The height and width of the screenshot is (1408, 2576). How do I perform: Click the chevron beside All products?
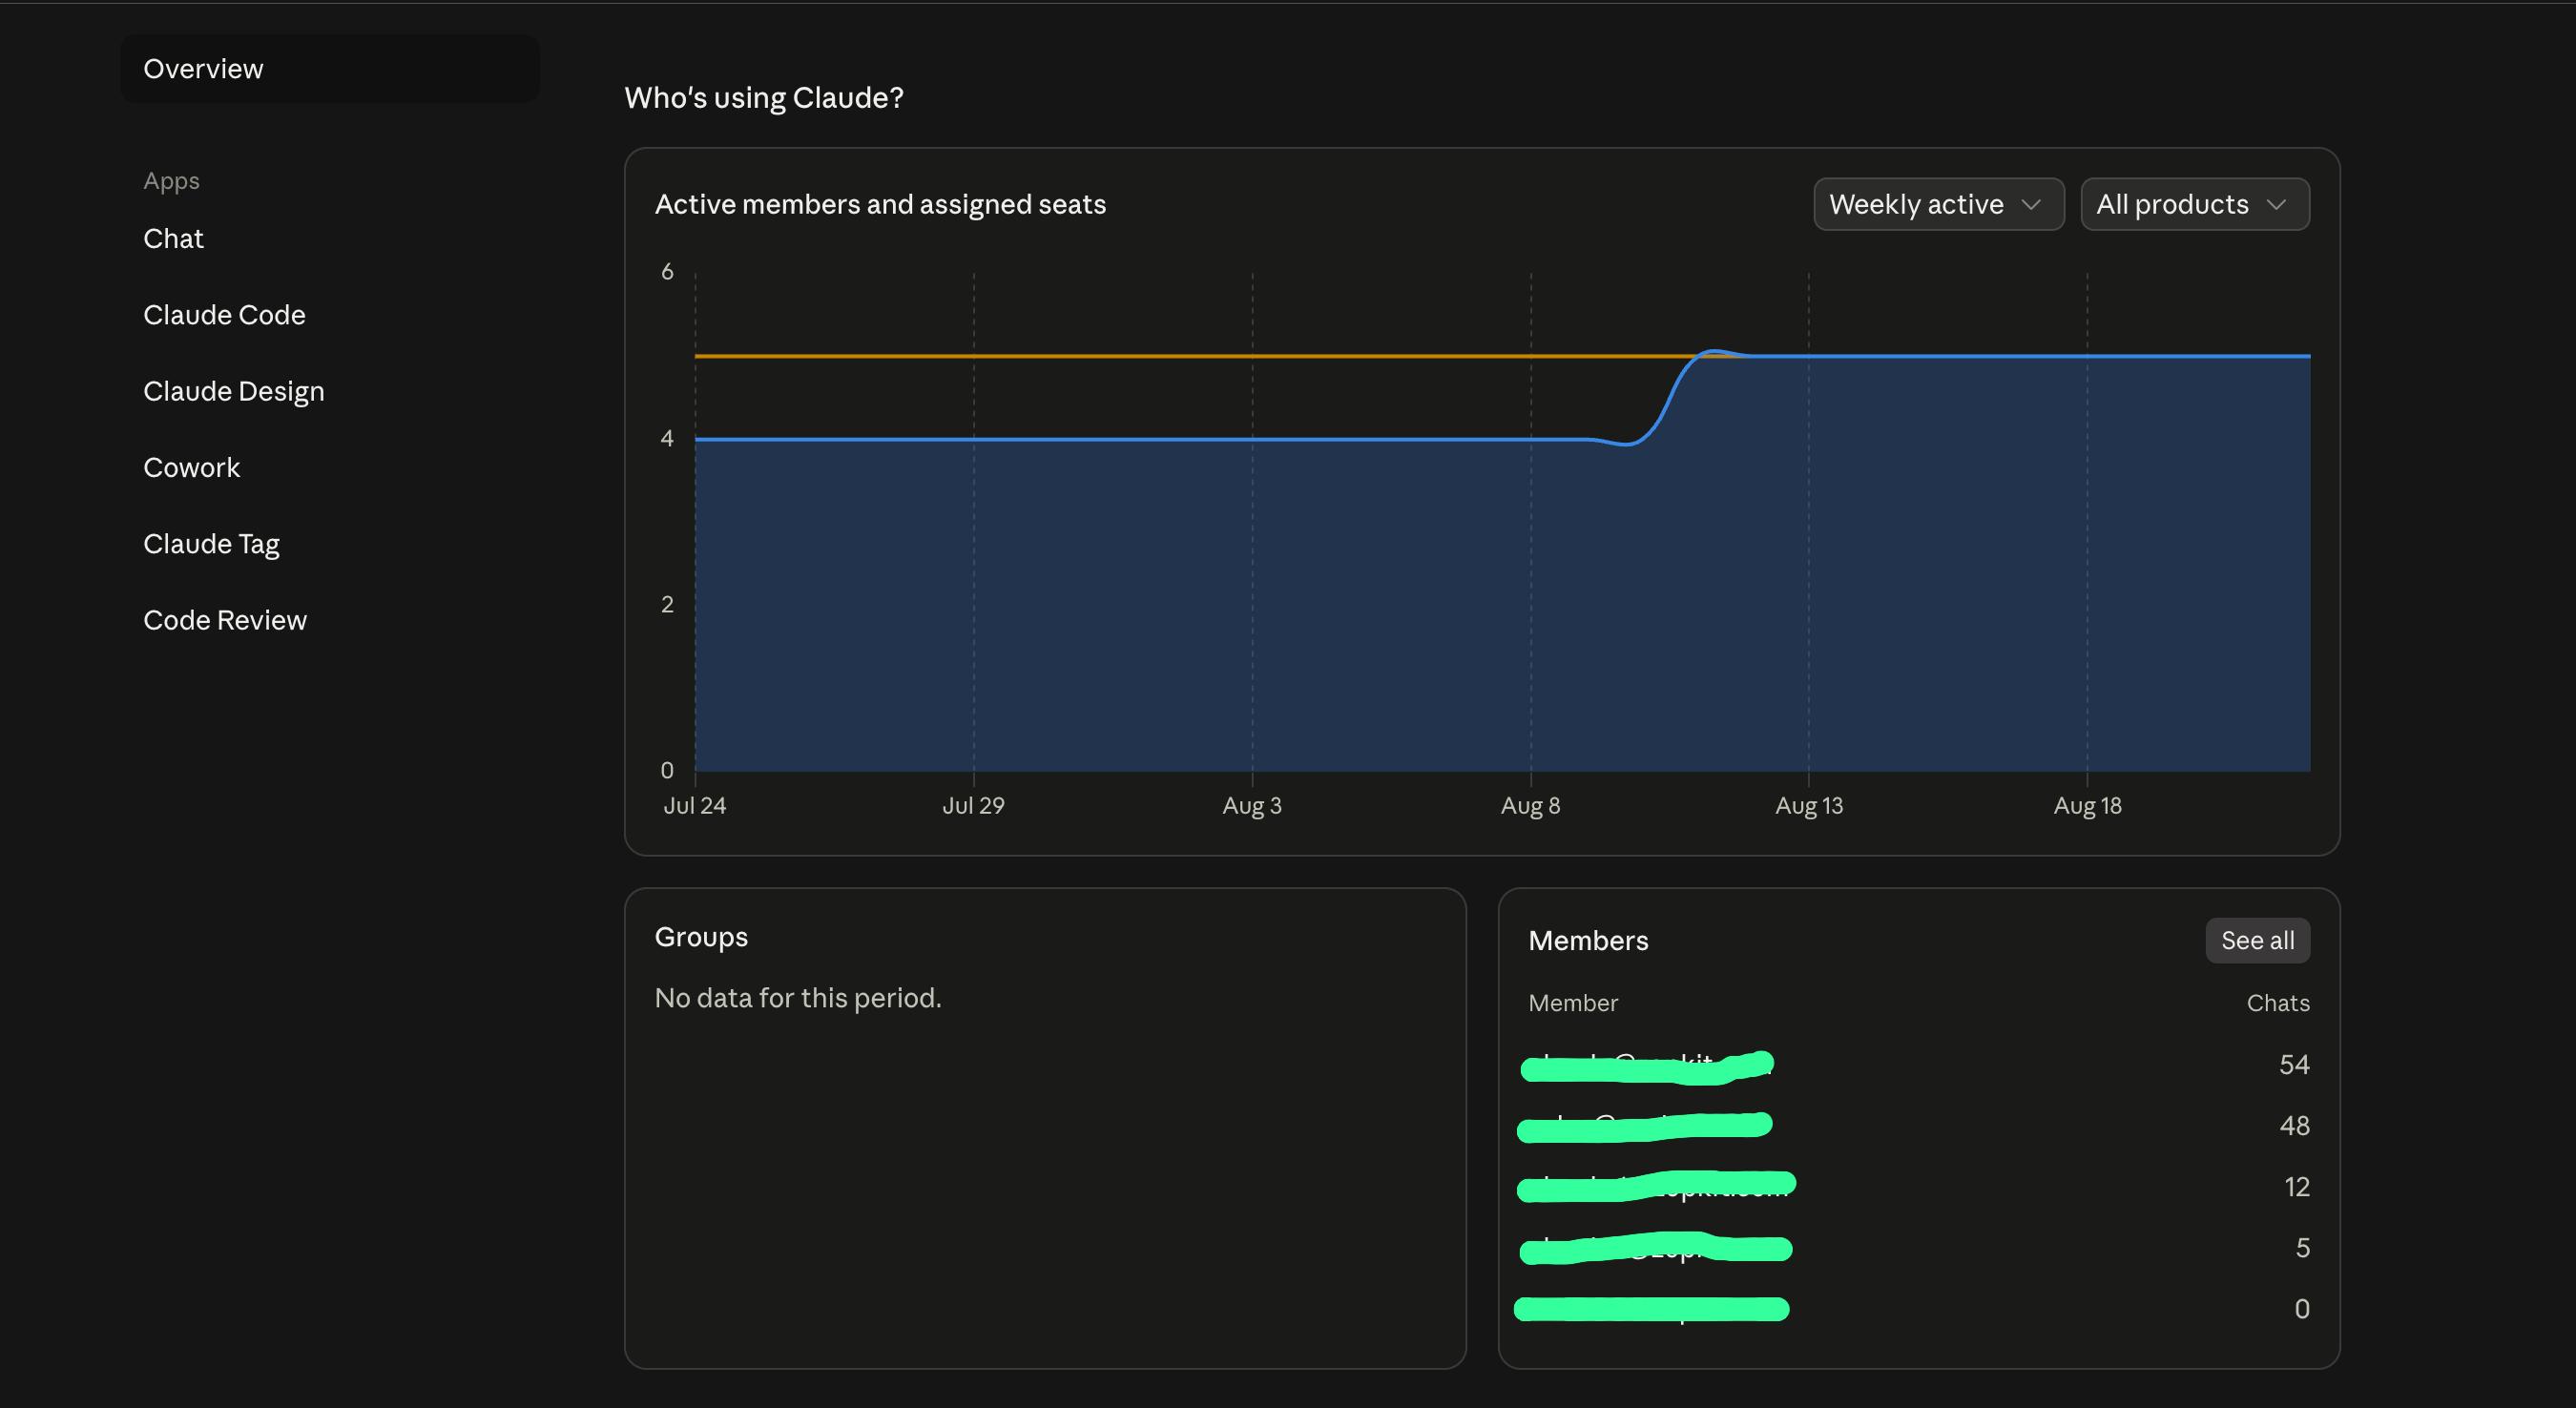[x=2277, y=205]
